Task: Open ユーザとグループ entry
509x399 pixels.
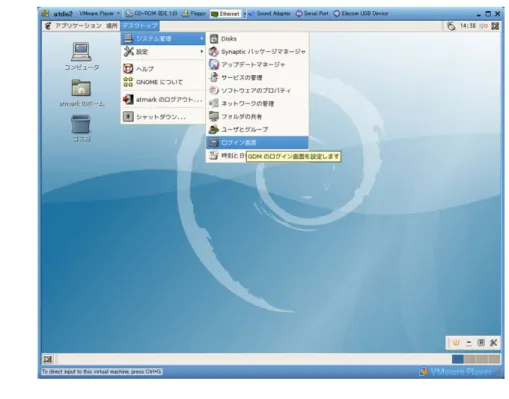Action: (257, 129)
